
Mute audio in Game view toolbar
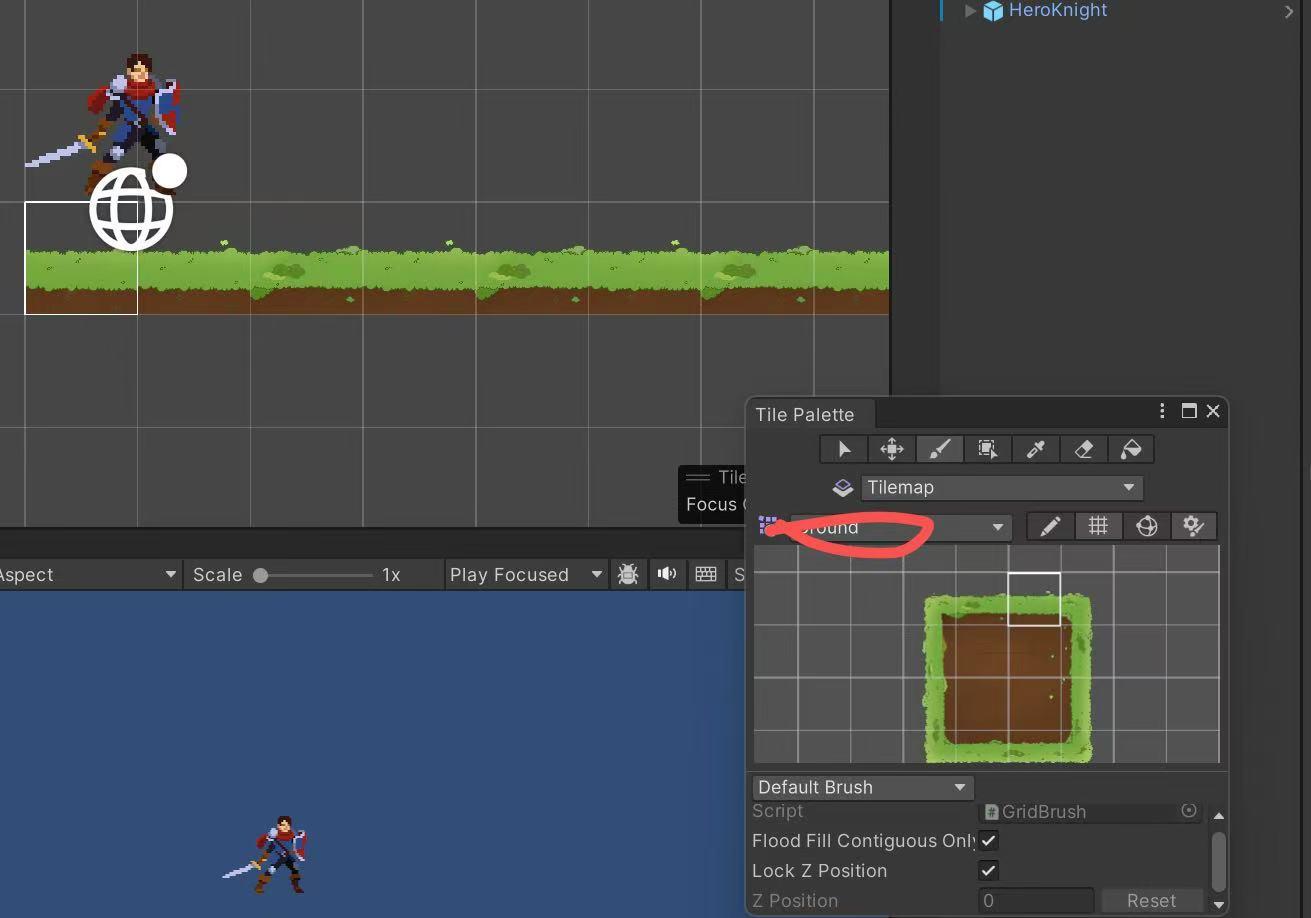[666, 574]
